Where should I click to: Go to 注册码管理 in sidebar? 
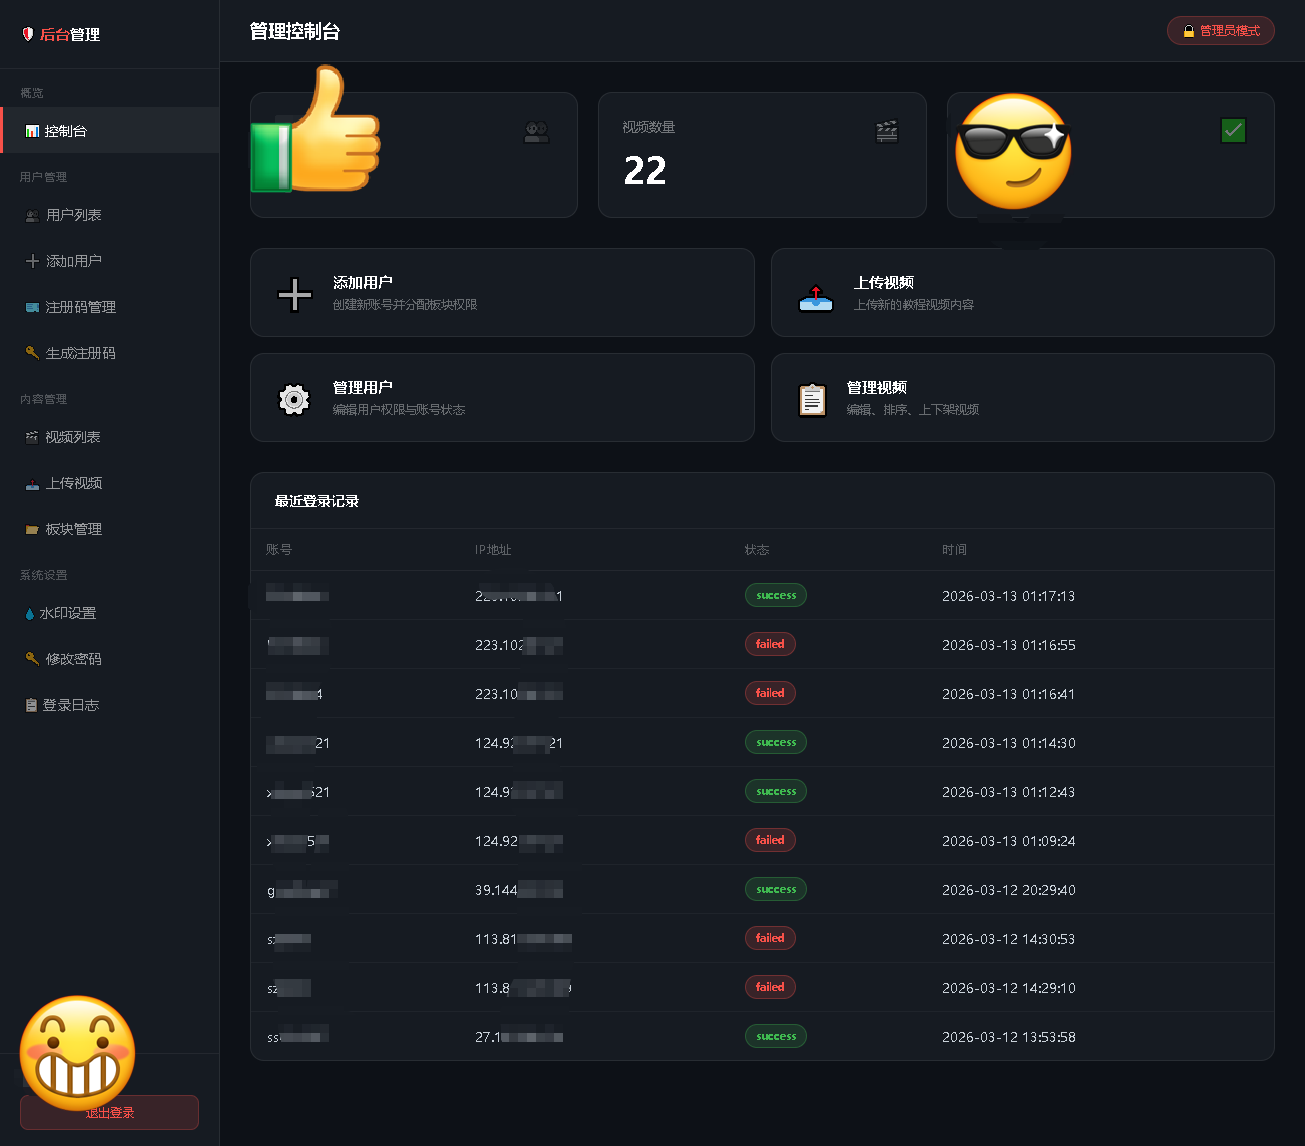pos(80,307)
